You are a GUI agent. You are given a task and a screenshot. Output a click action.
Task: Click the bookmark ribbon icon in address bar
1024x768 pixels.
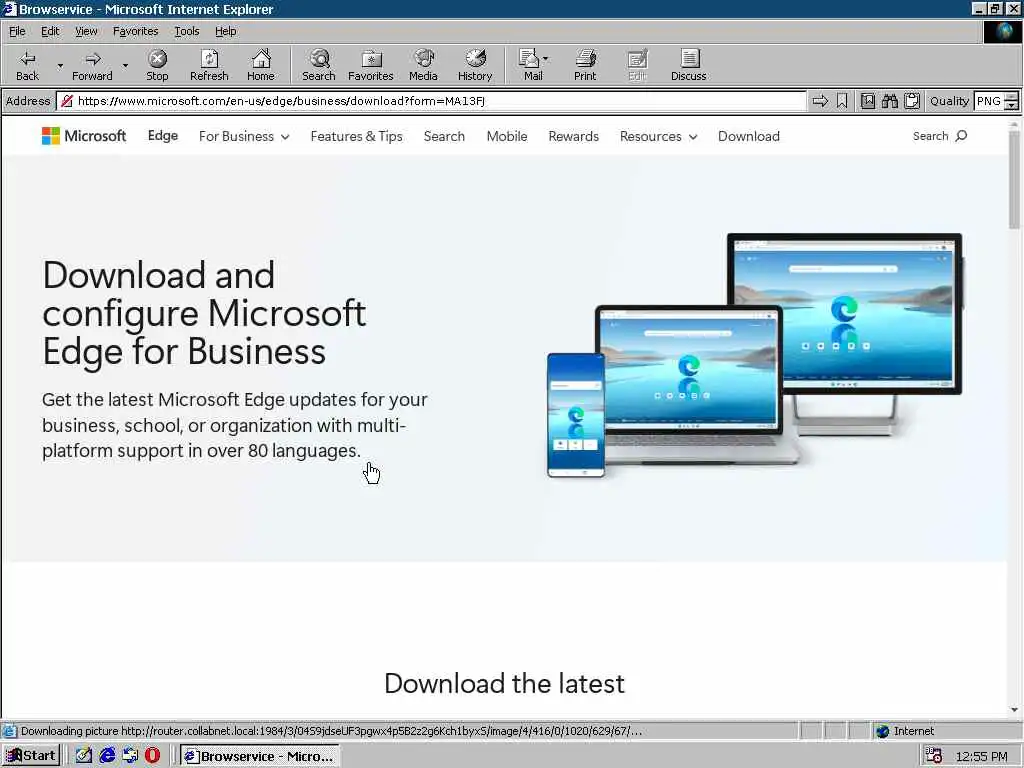pyautogui.click(x=842, y=101)
